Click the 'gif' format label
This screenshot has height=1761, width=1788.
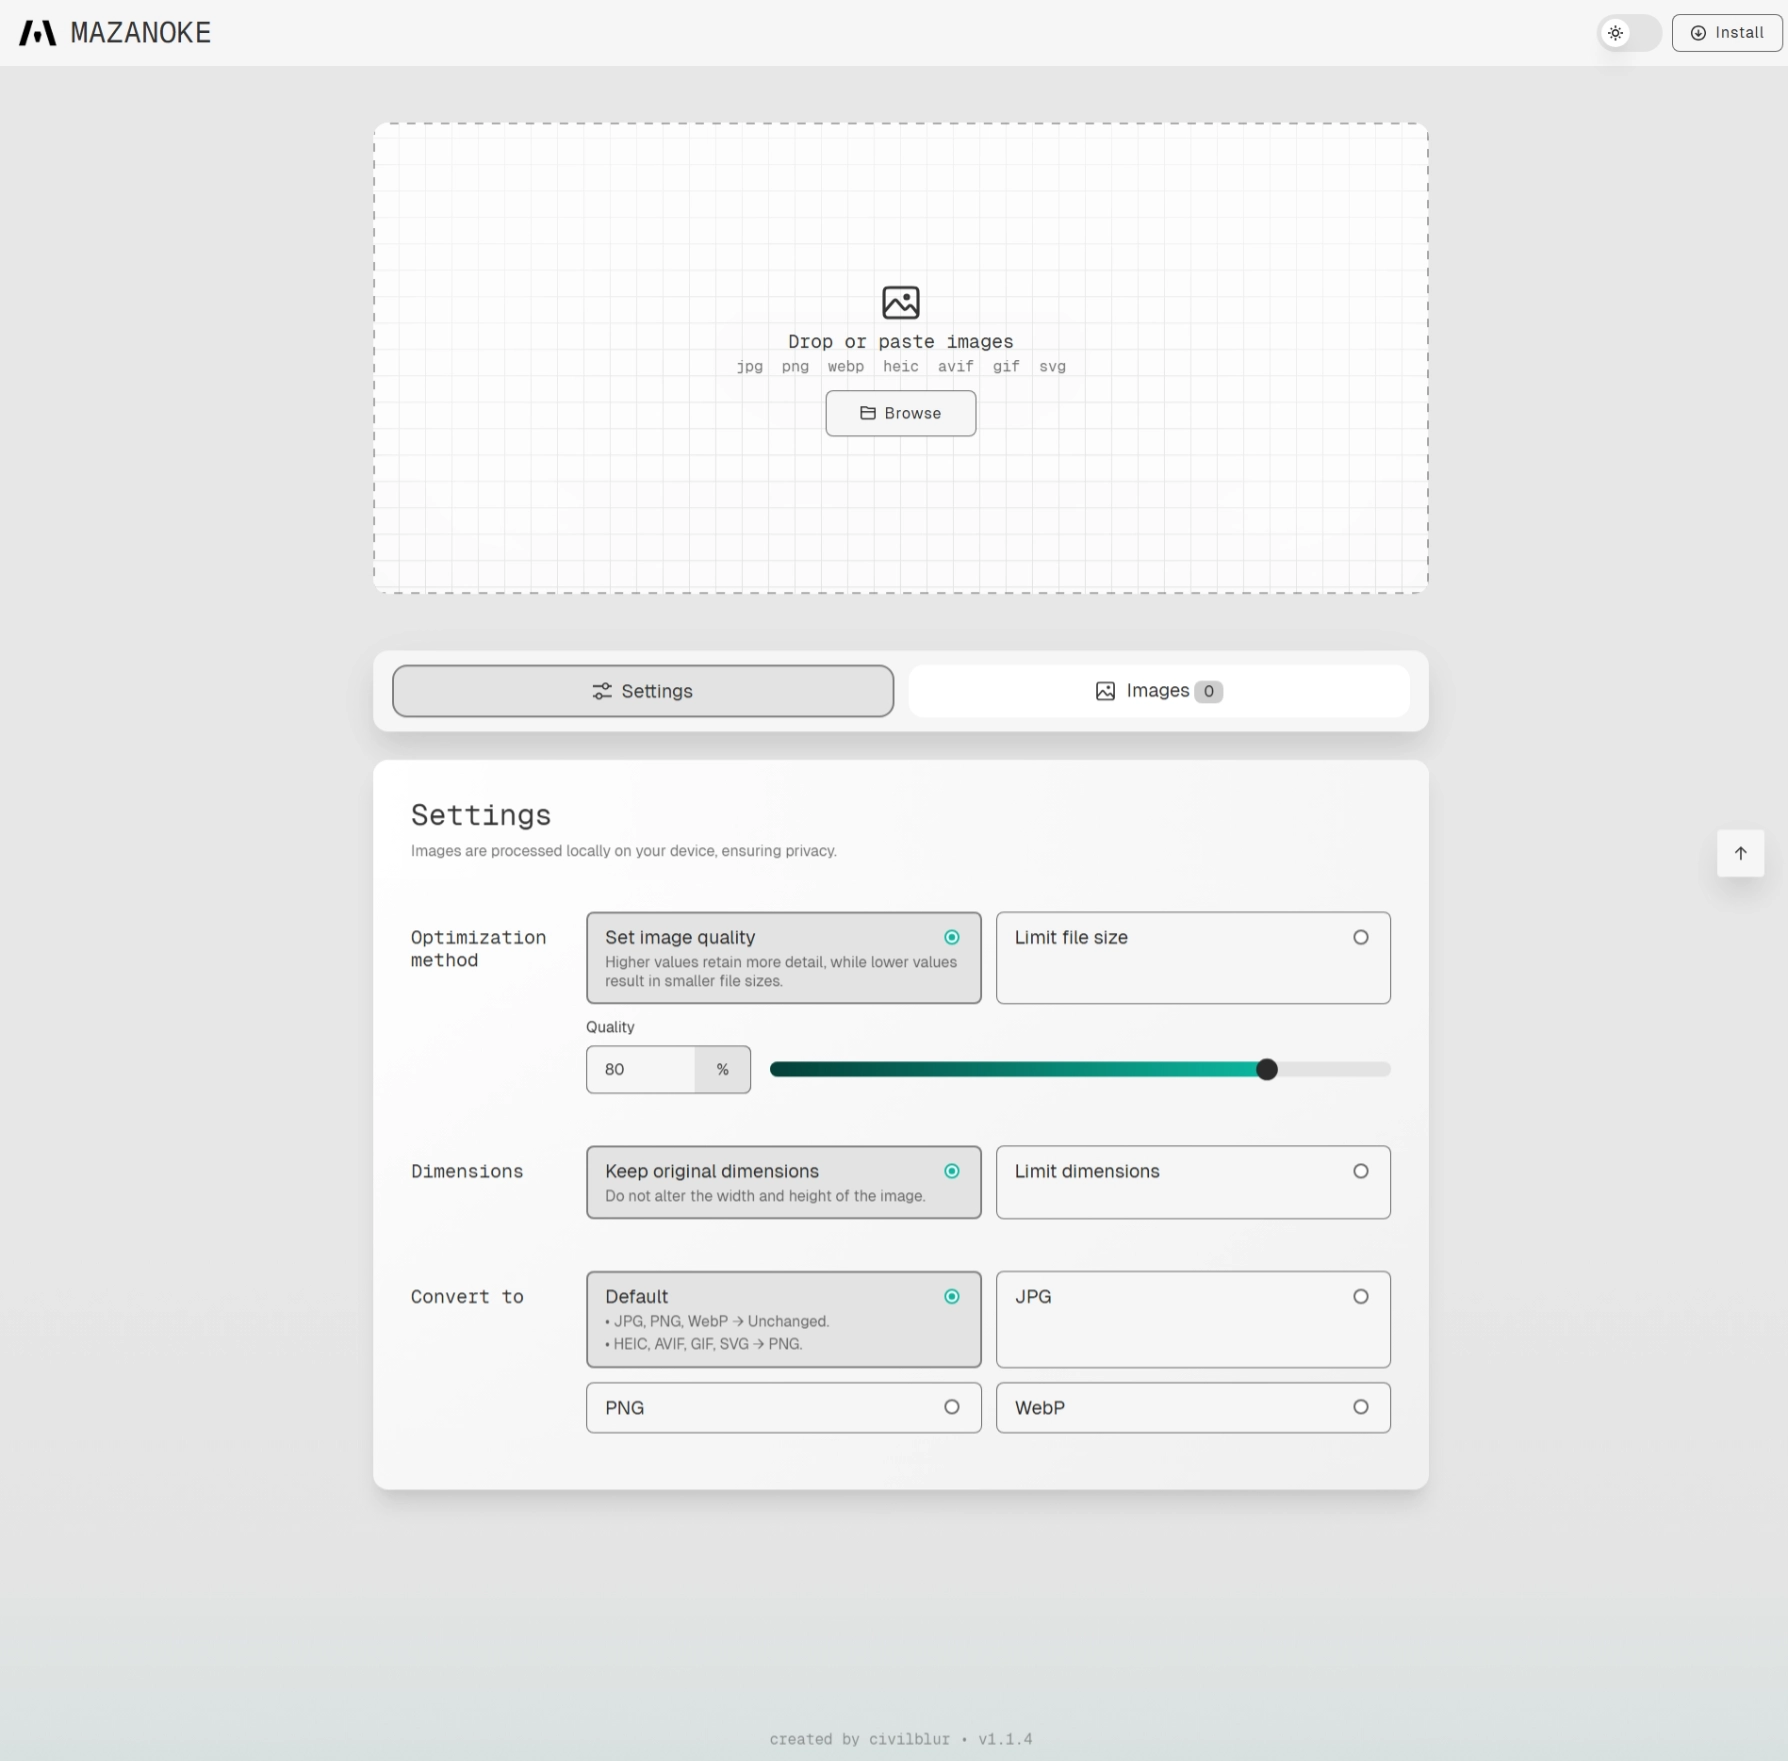click(x=1006, y=367)
